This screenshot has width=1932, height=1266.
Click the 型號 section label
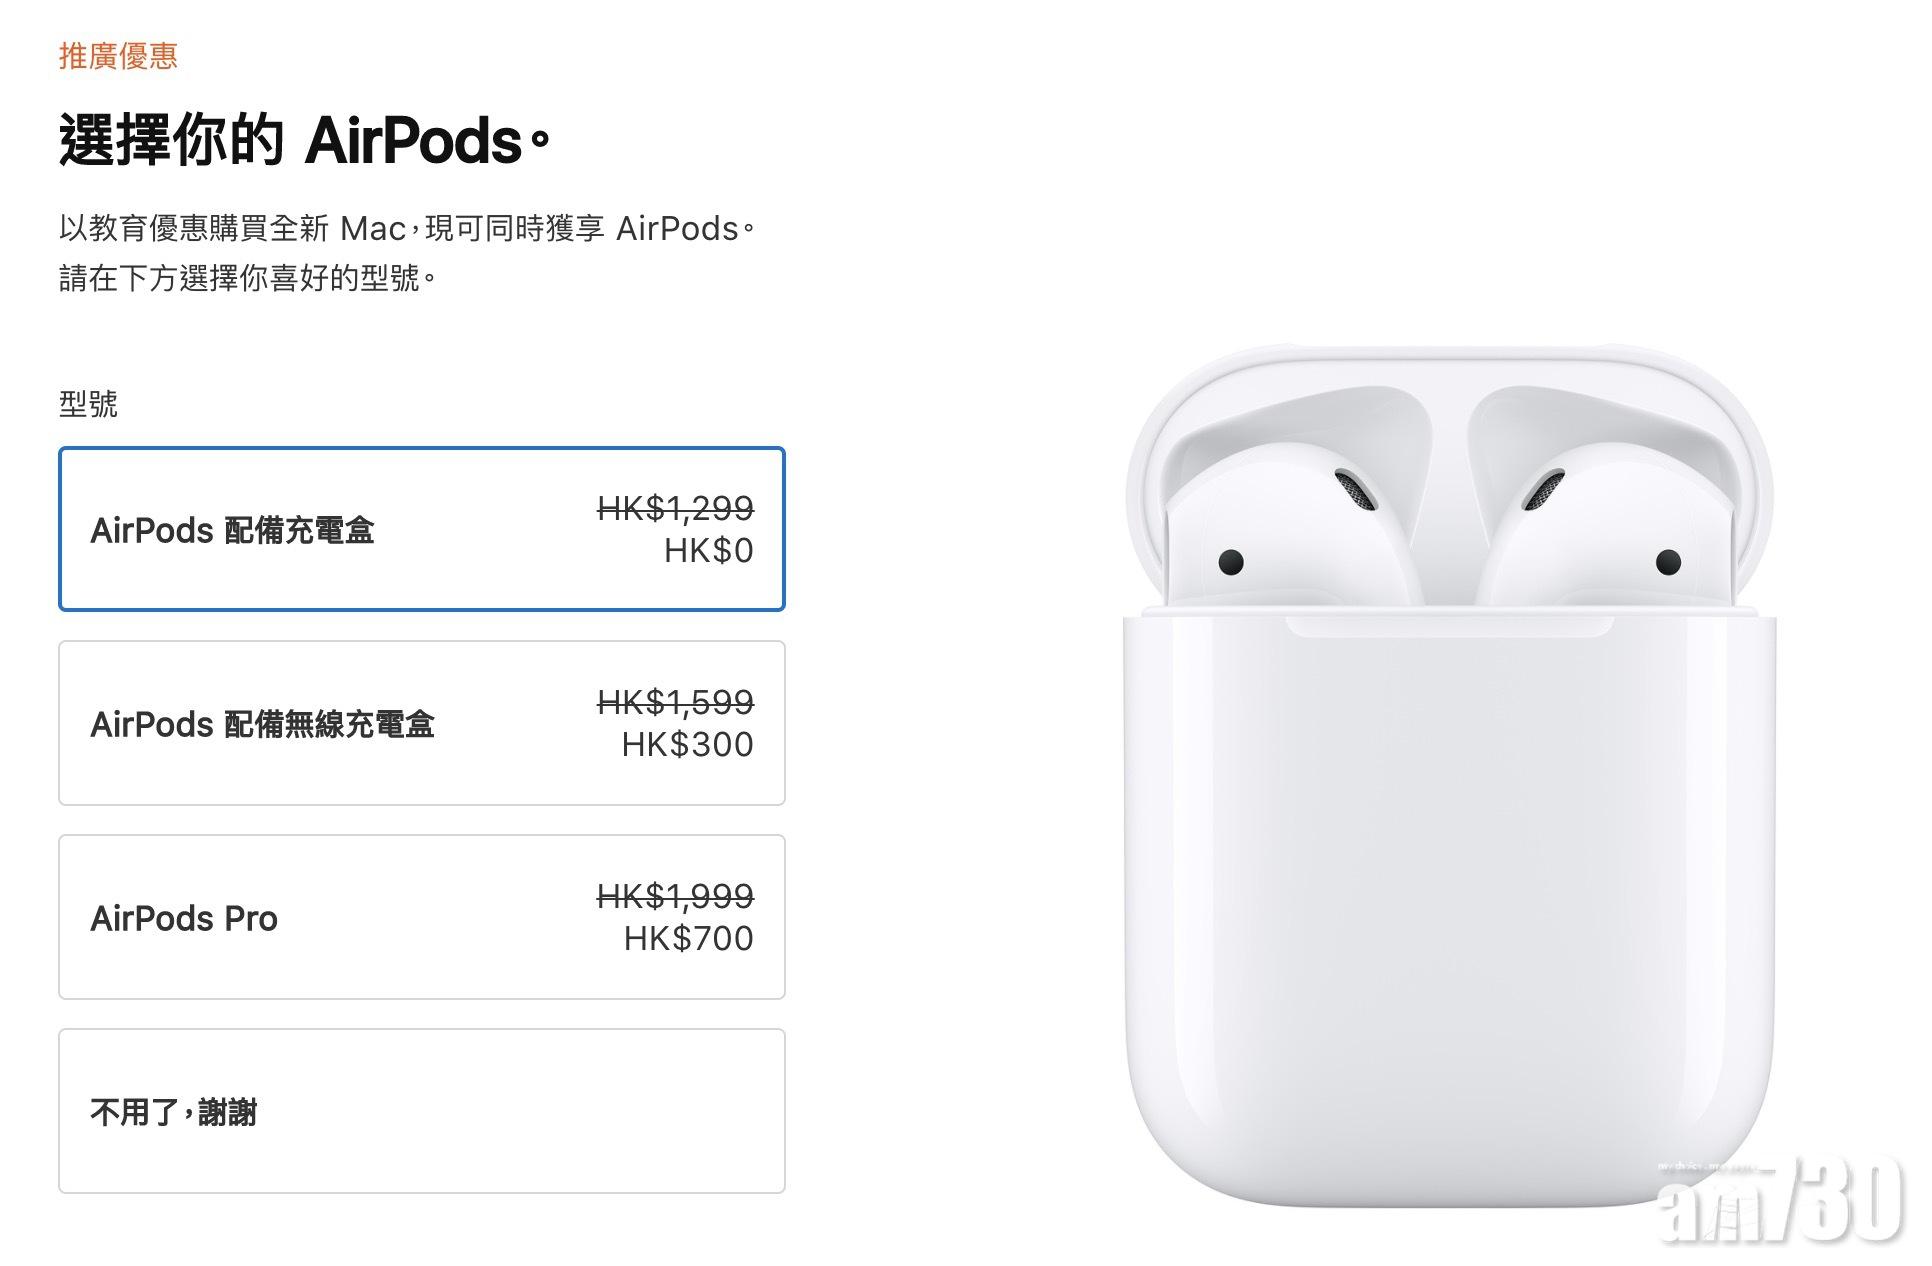pos(88,404)
